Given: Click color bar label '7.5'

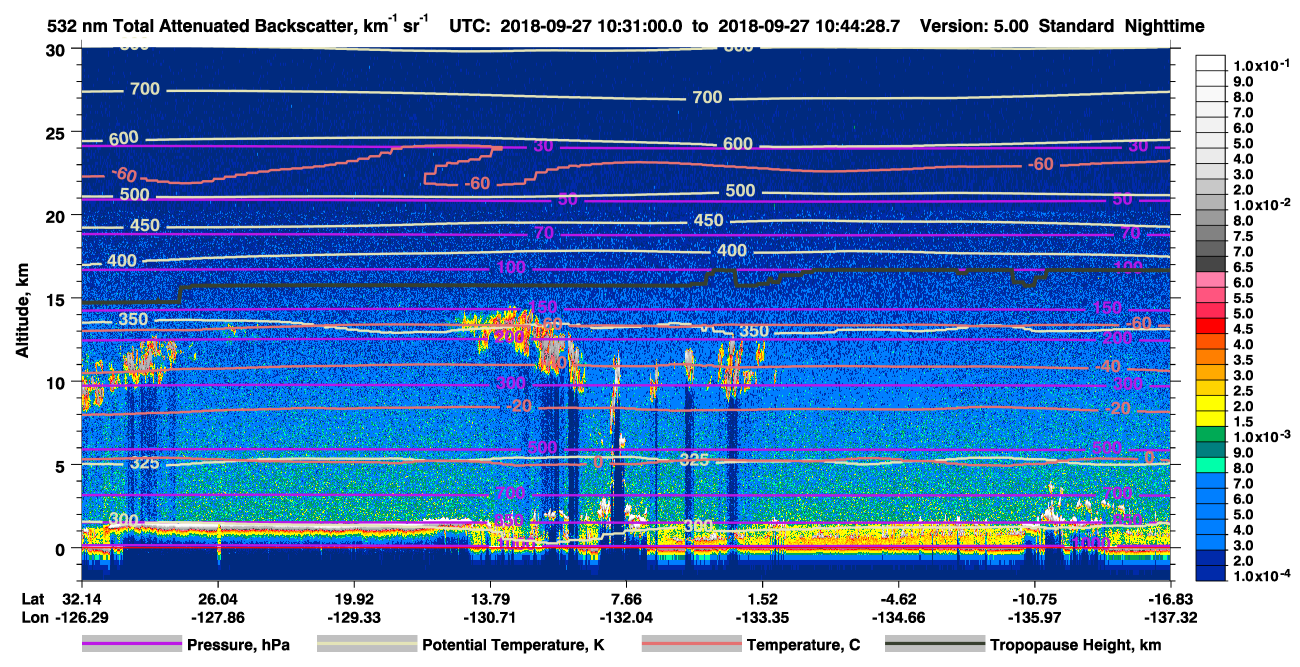Looking at the screenshot, I should (1243, 236).
